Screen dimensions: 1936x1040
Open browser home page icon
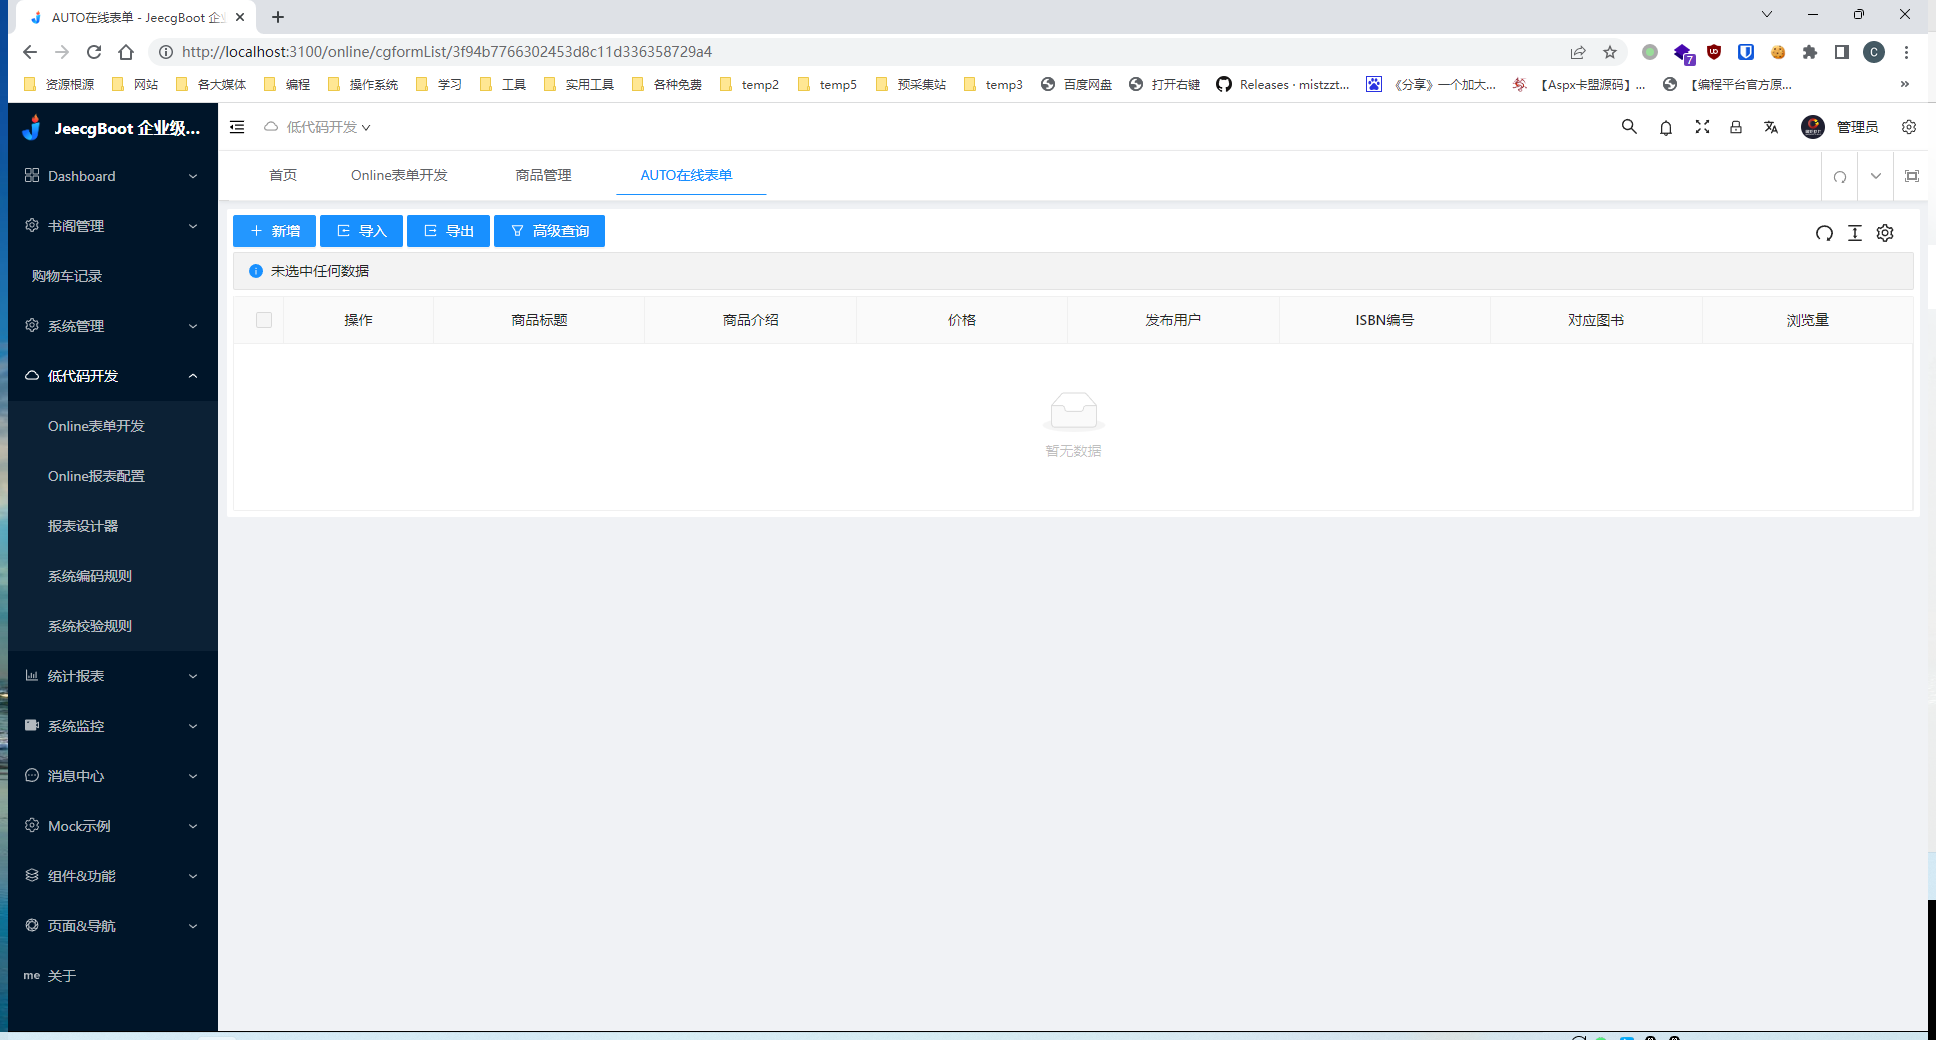point(126,52)
